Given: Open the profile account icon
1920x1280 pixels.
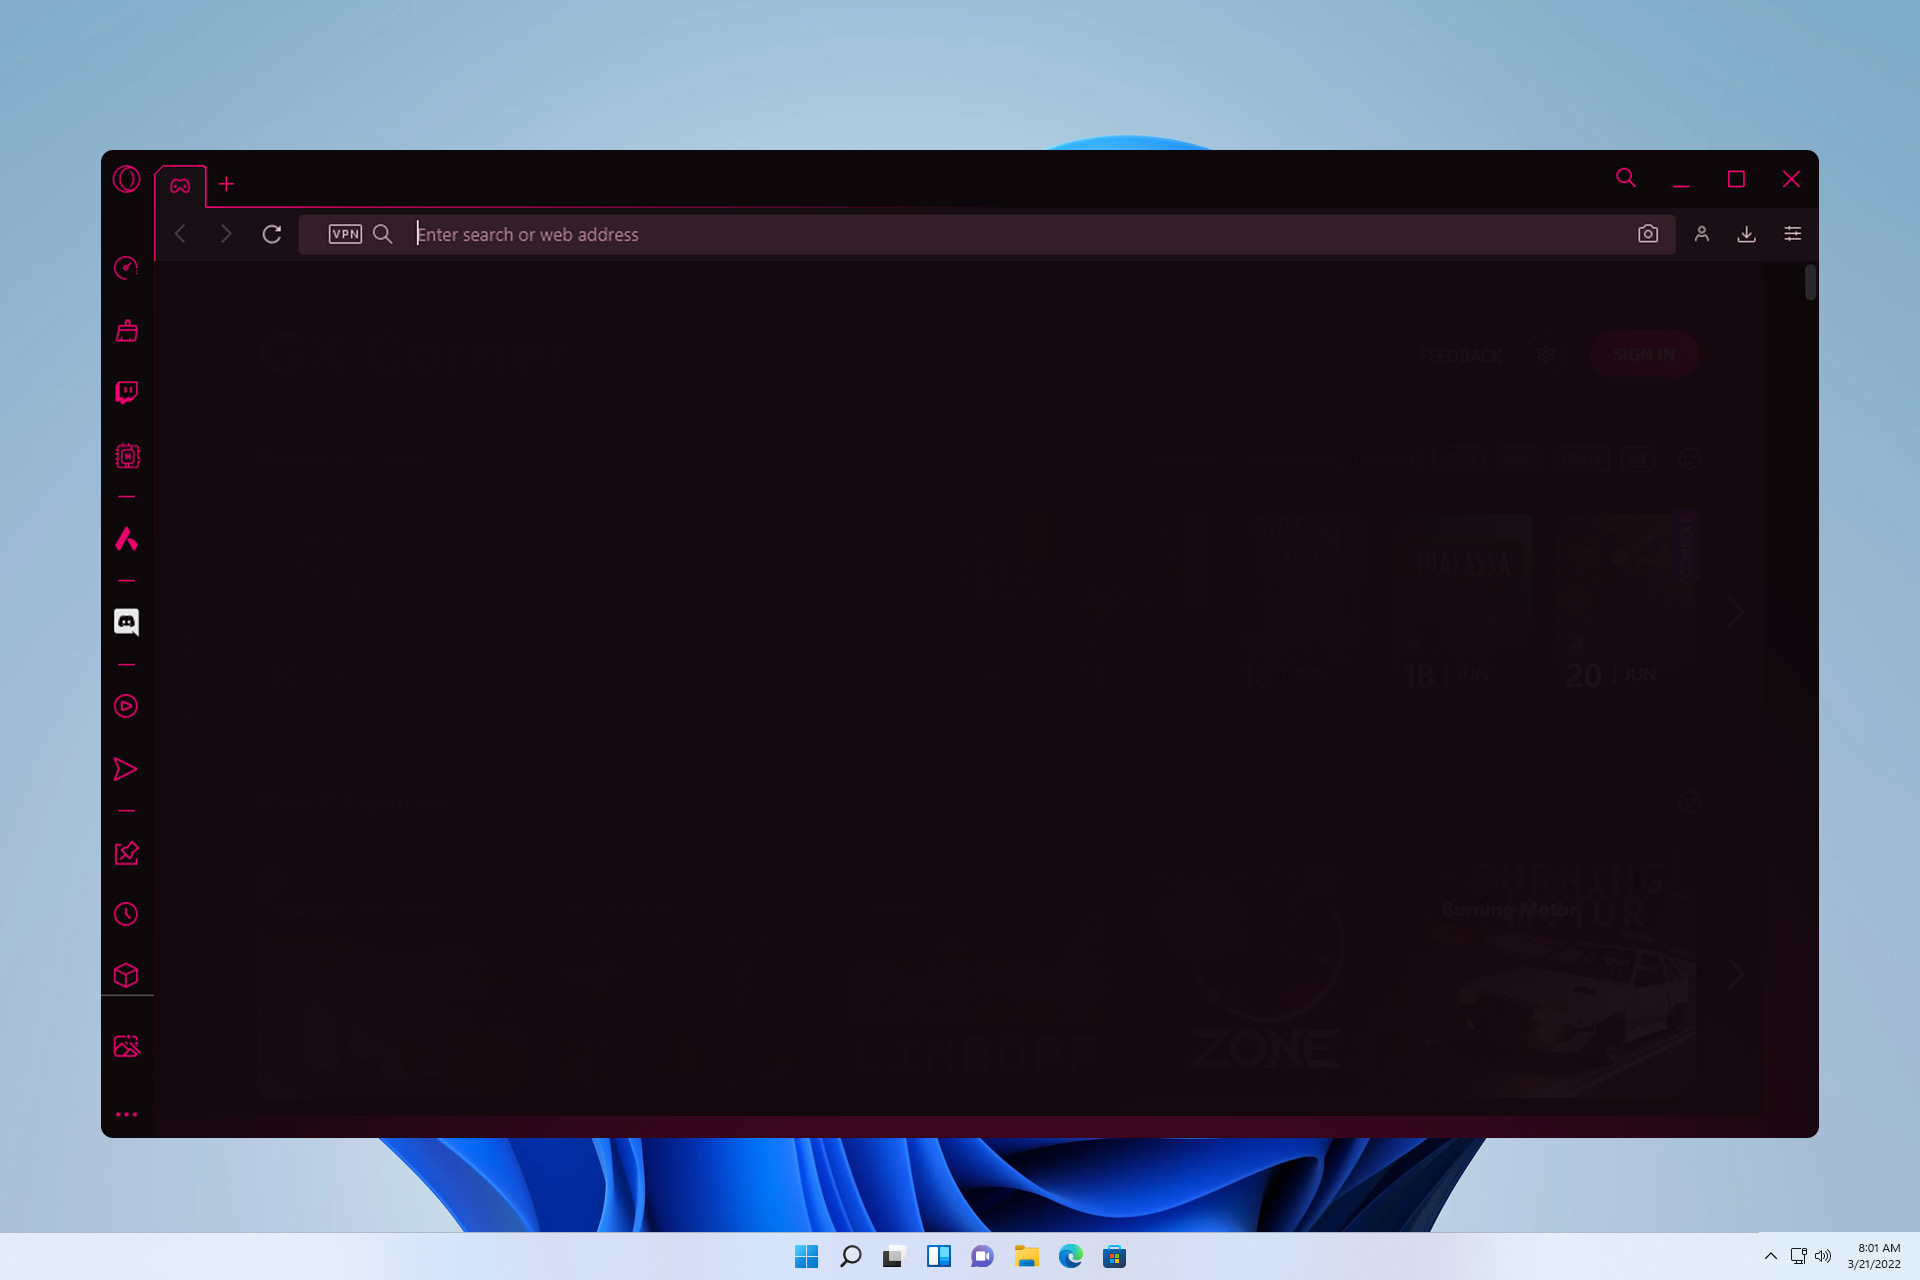Looking at the screenshot, I should pyautogui.click(x=1702, y=234).
